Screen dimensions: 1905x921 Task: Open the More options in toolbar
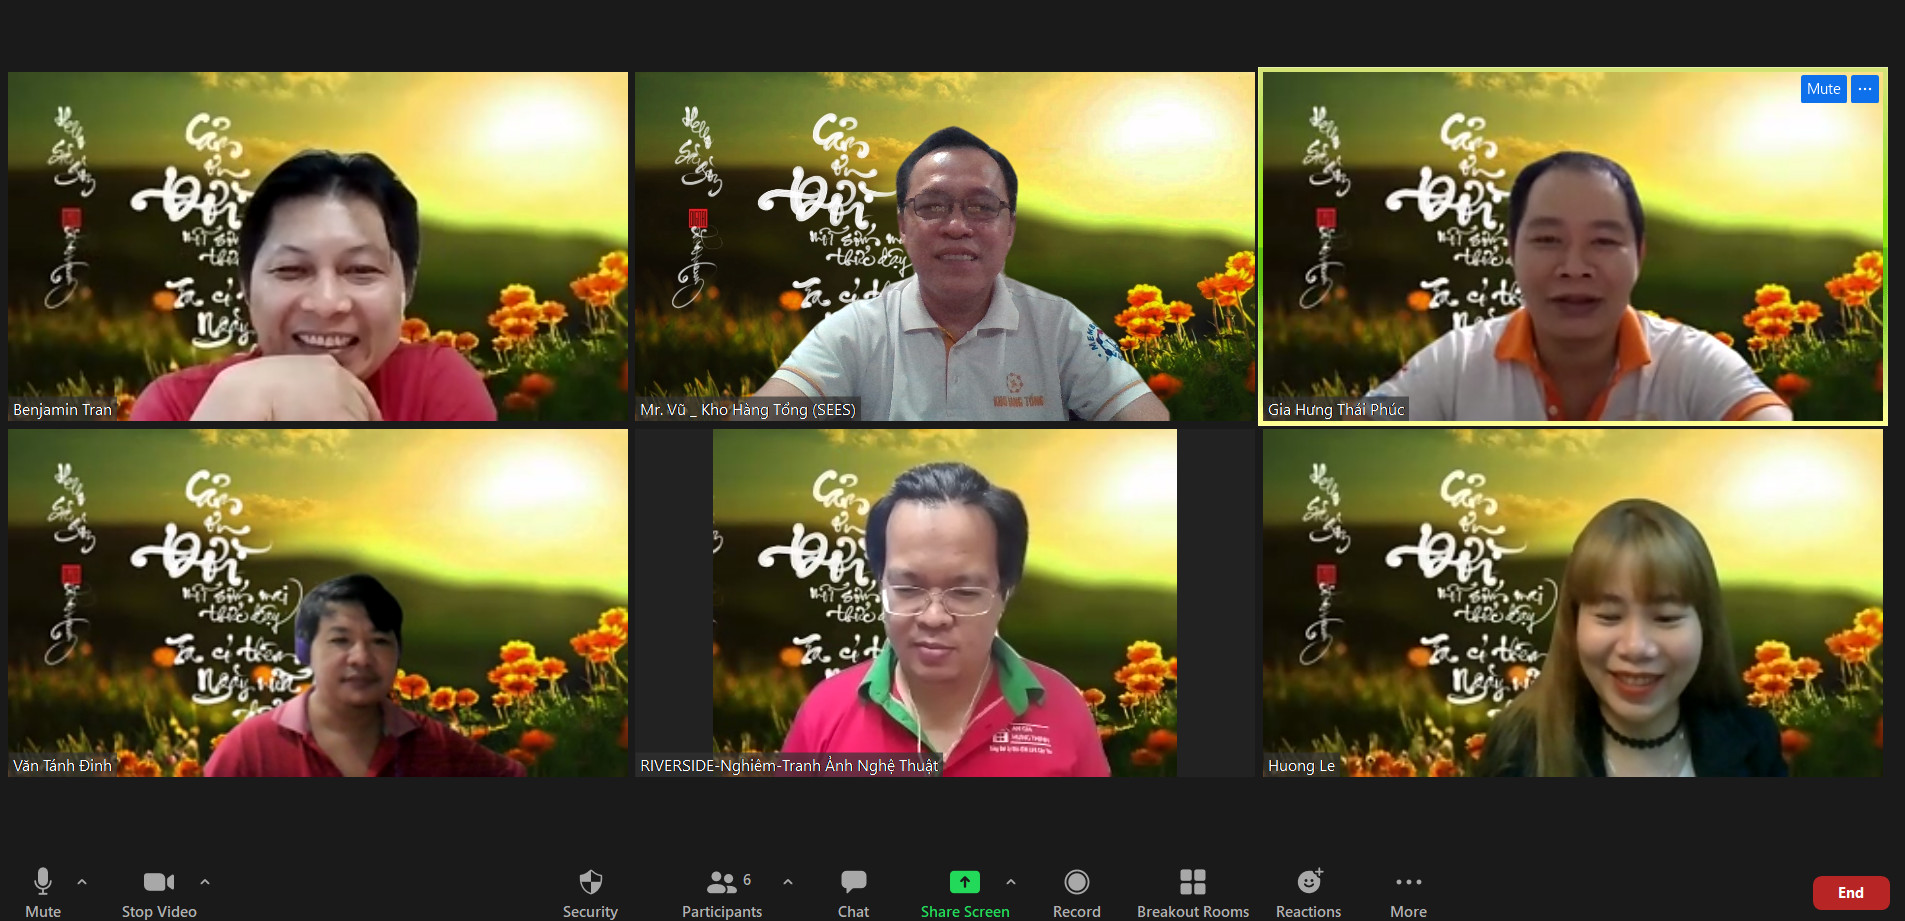1408,882
